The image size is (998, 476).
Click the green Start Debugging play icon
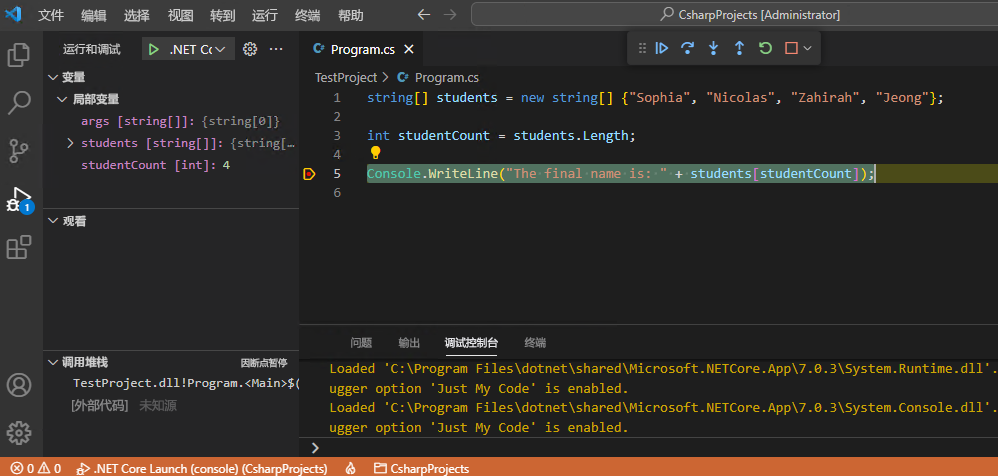[153, 50]
